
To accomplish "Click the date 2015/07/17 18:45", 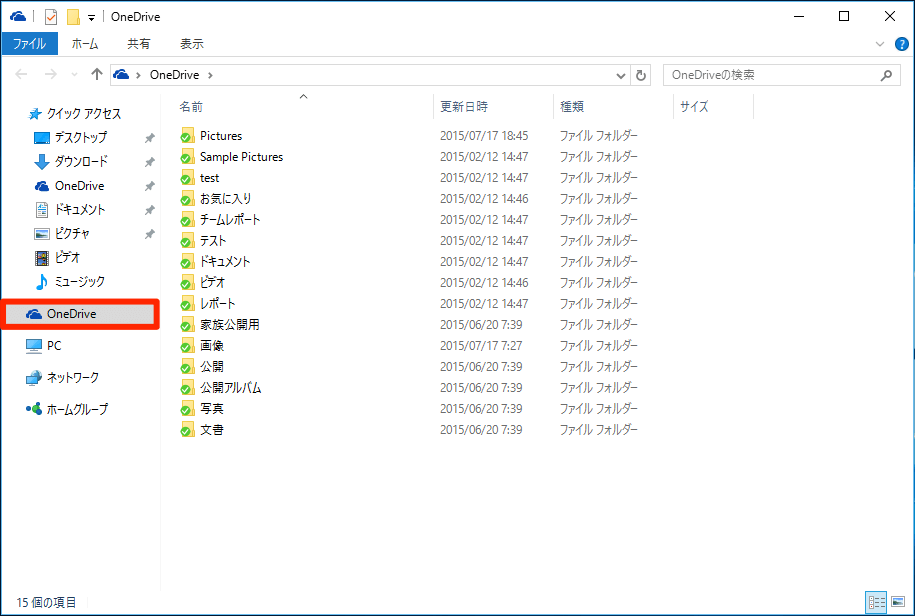I will (484, 136).
